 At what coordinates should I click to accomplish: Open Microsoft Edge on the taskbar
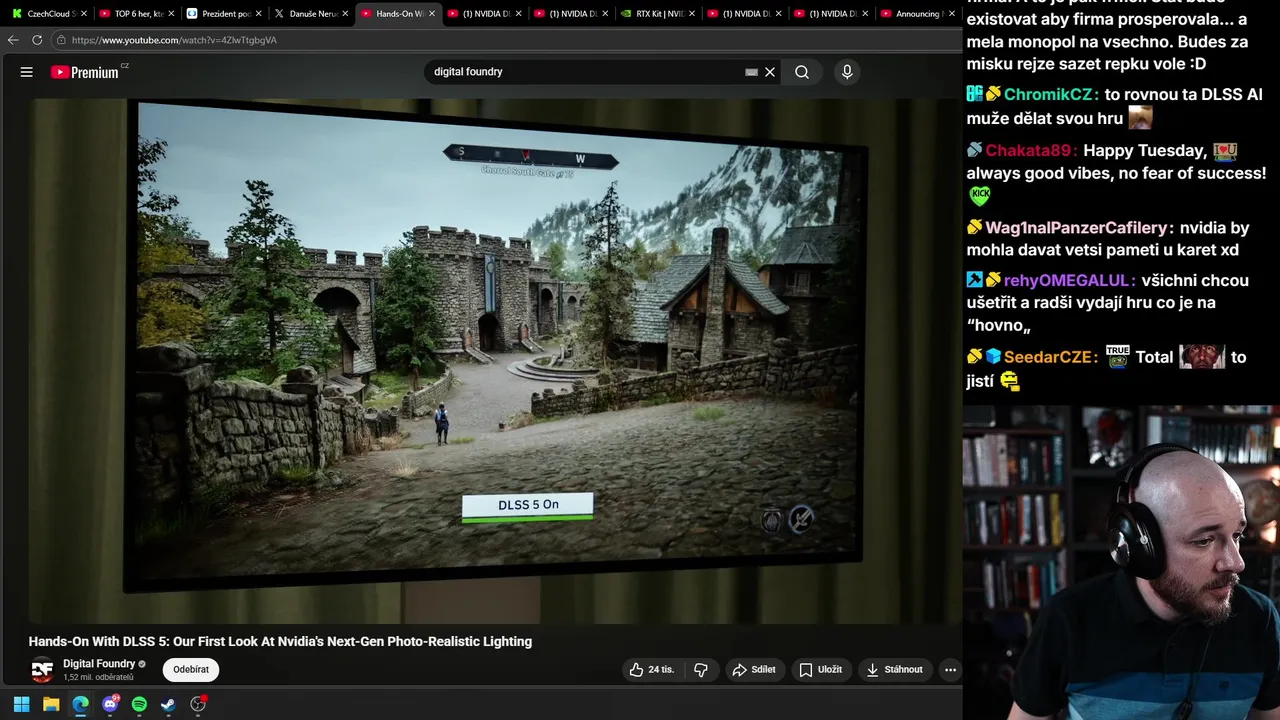point(80,704)
